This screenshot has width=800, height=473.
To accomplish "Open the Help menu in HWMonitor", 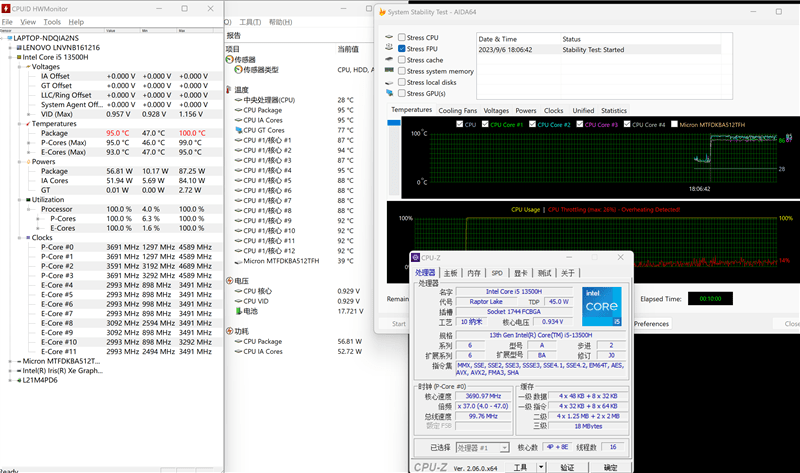I will pyautogui.click(x=76, y=22).
